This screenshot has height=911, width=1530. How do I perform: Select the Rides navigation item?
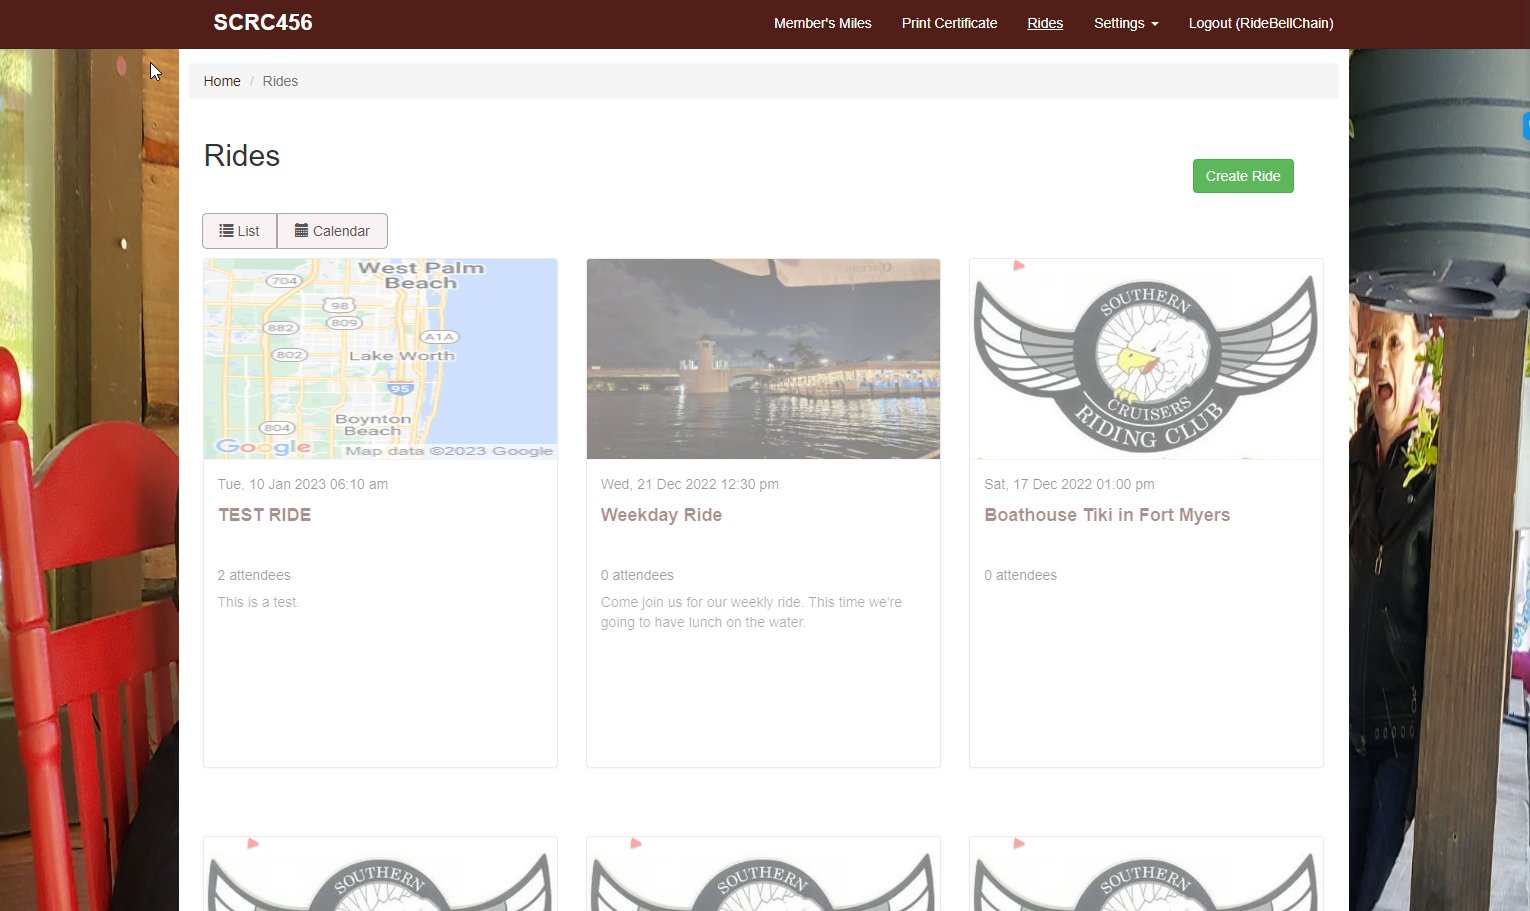pos(1045,23)
